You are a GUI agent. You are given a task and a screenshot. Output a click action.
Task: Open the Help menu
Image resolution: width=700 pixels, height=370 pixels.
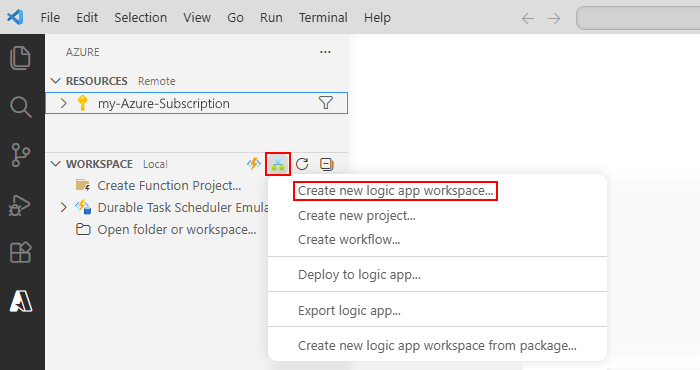click(x=377, y=17)
